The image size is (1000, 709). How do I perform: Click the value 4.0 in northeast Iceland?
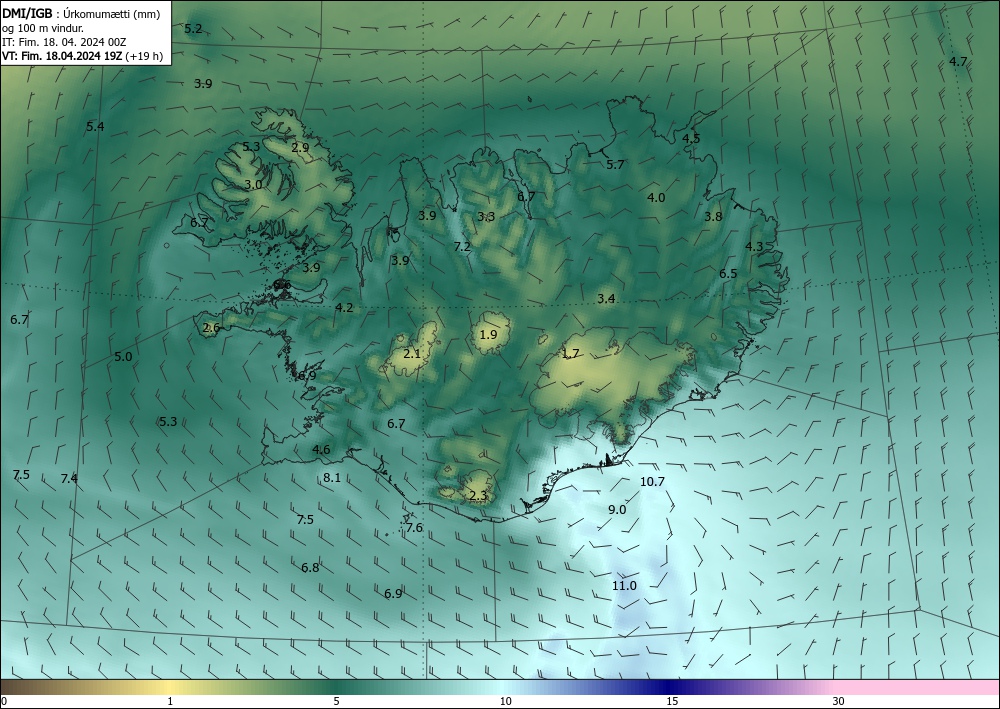[656, 198]
